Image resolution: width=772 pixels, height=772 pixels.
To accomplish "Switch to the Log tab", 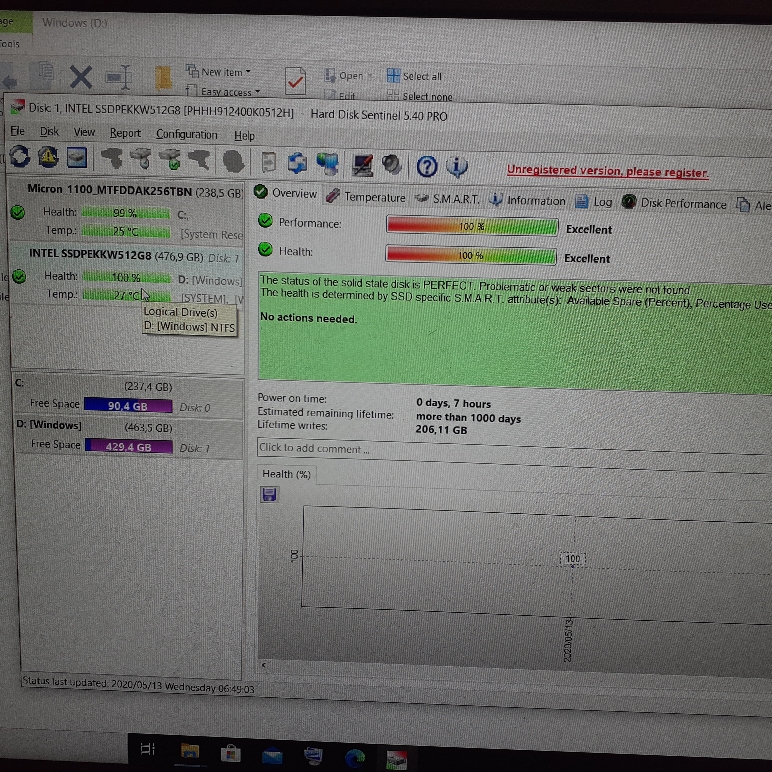I will pyautogui.click(x=594, y=201).
